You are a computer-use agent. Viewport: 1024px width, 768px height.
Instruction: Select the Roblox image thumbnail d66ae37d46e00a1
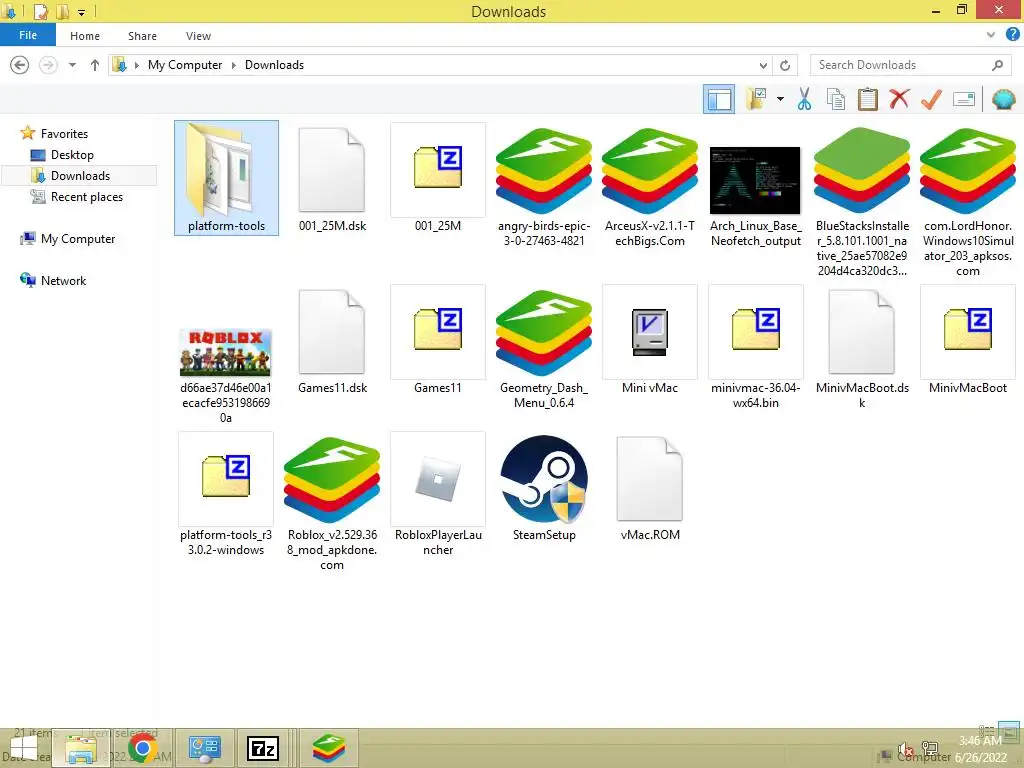pos(225,353)
